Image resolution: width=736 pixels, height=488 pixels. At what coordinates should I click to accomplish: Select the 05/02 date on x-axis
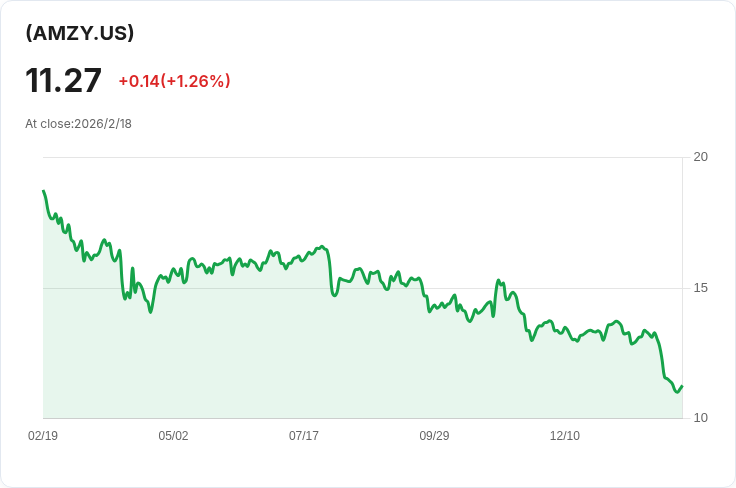173,436
